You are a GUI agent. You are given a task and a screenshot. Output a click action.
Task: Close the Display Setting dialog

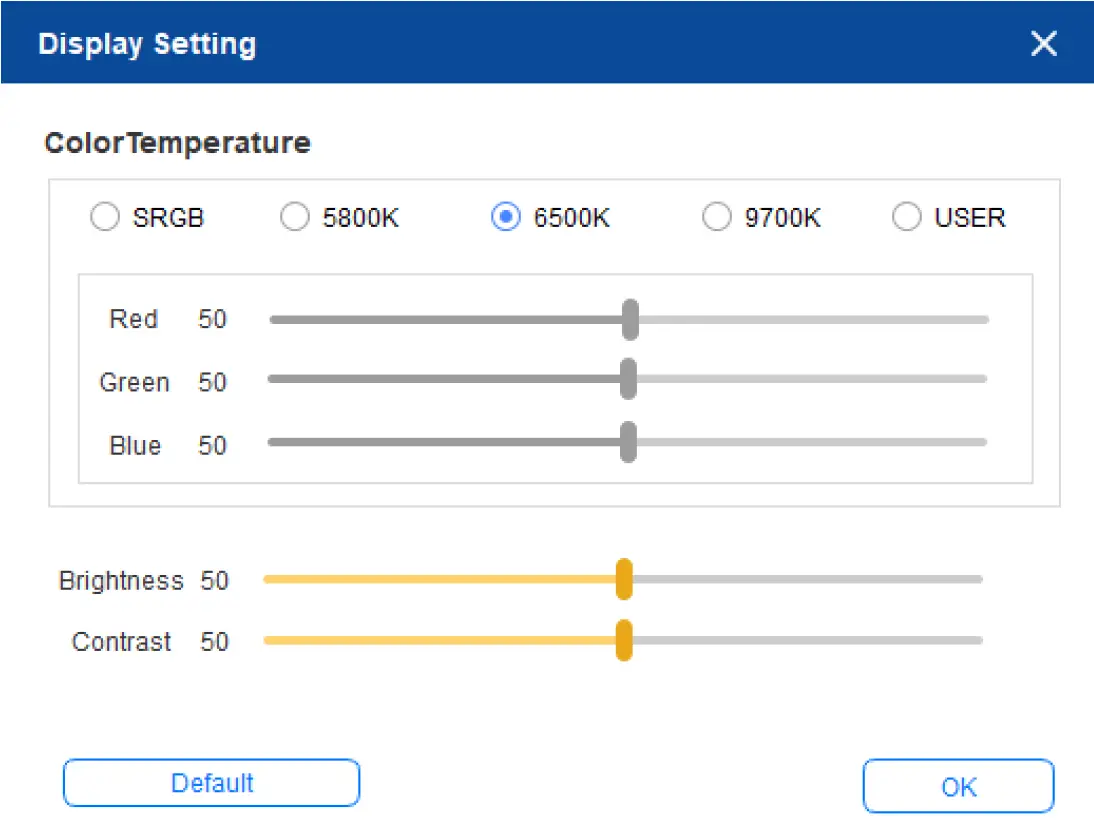(1044, 43)
